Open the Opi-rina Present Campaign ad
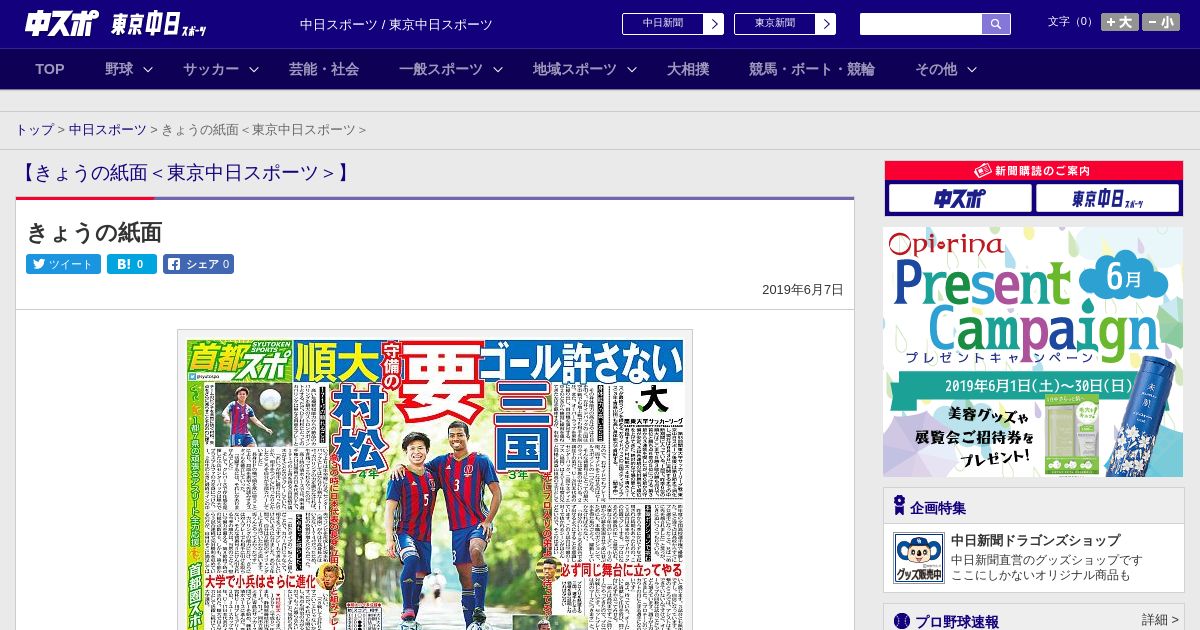1200x630 pixels. coord(1033,352)
